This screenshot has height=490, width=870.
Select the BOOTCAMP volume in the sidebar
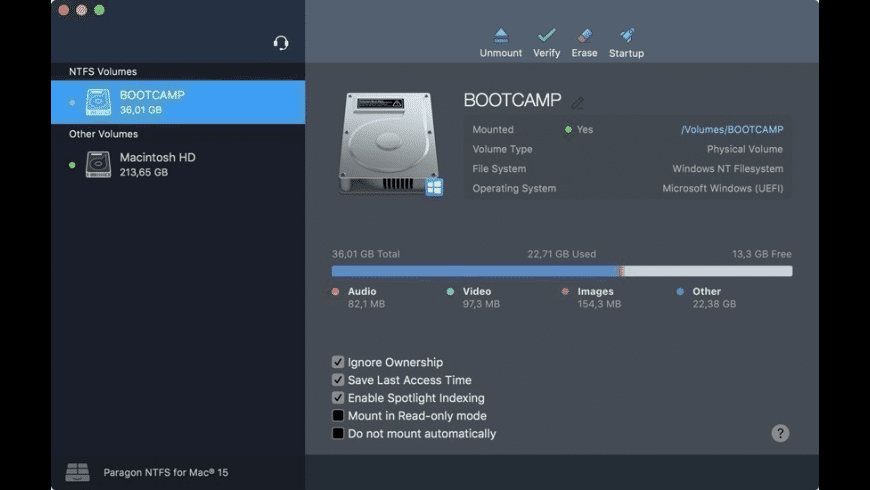(x=178, y=102)
